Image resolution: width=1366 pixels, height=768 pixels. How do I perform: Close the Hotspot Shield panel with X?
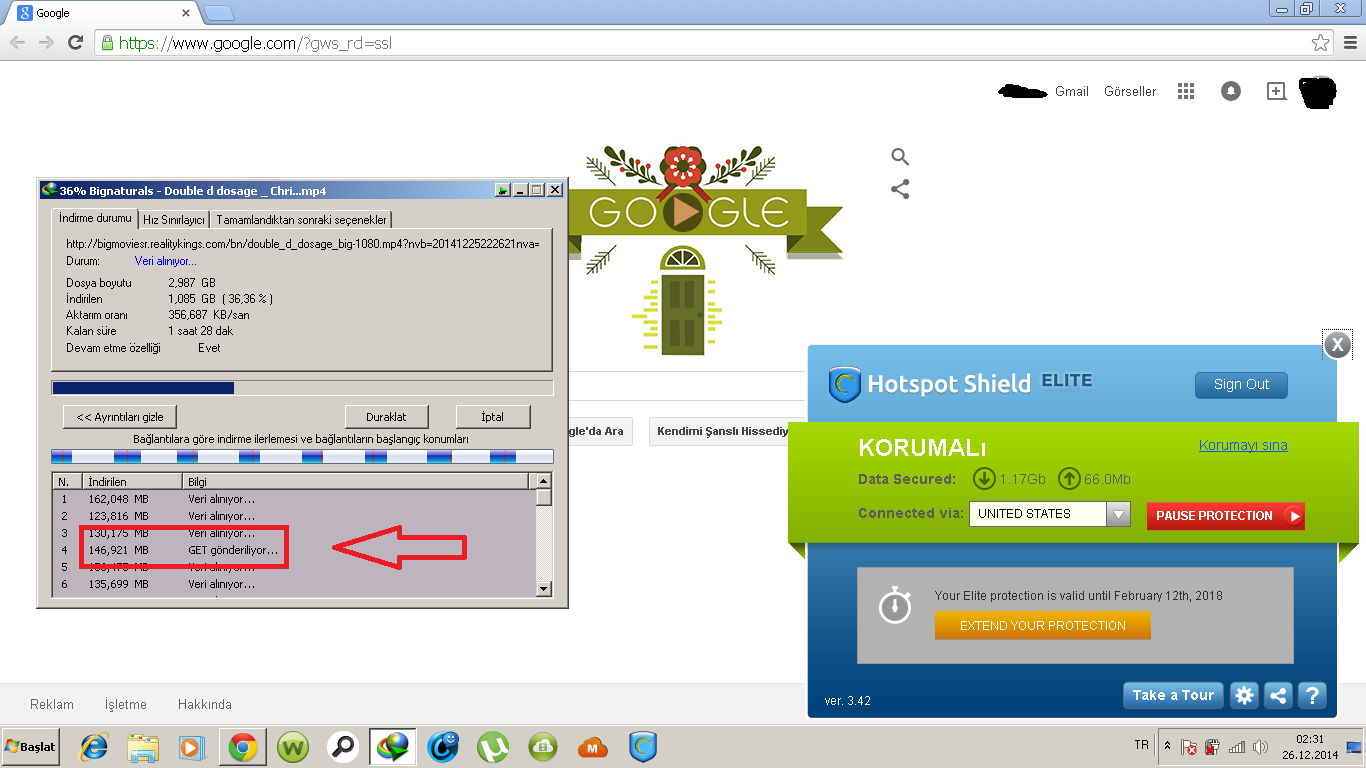(x=1337, y=346)
